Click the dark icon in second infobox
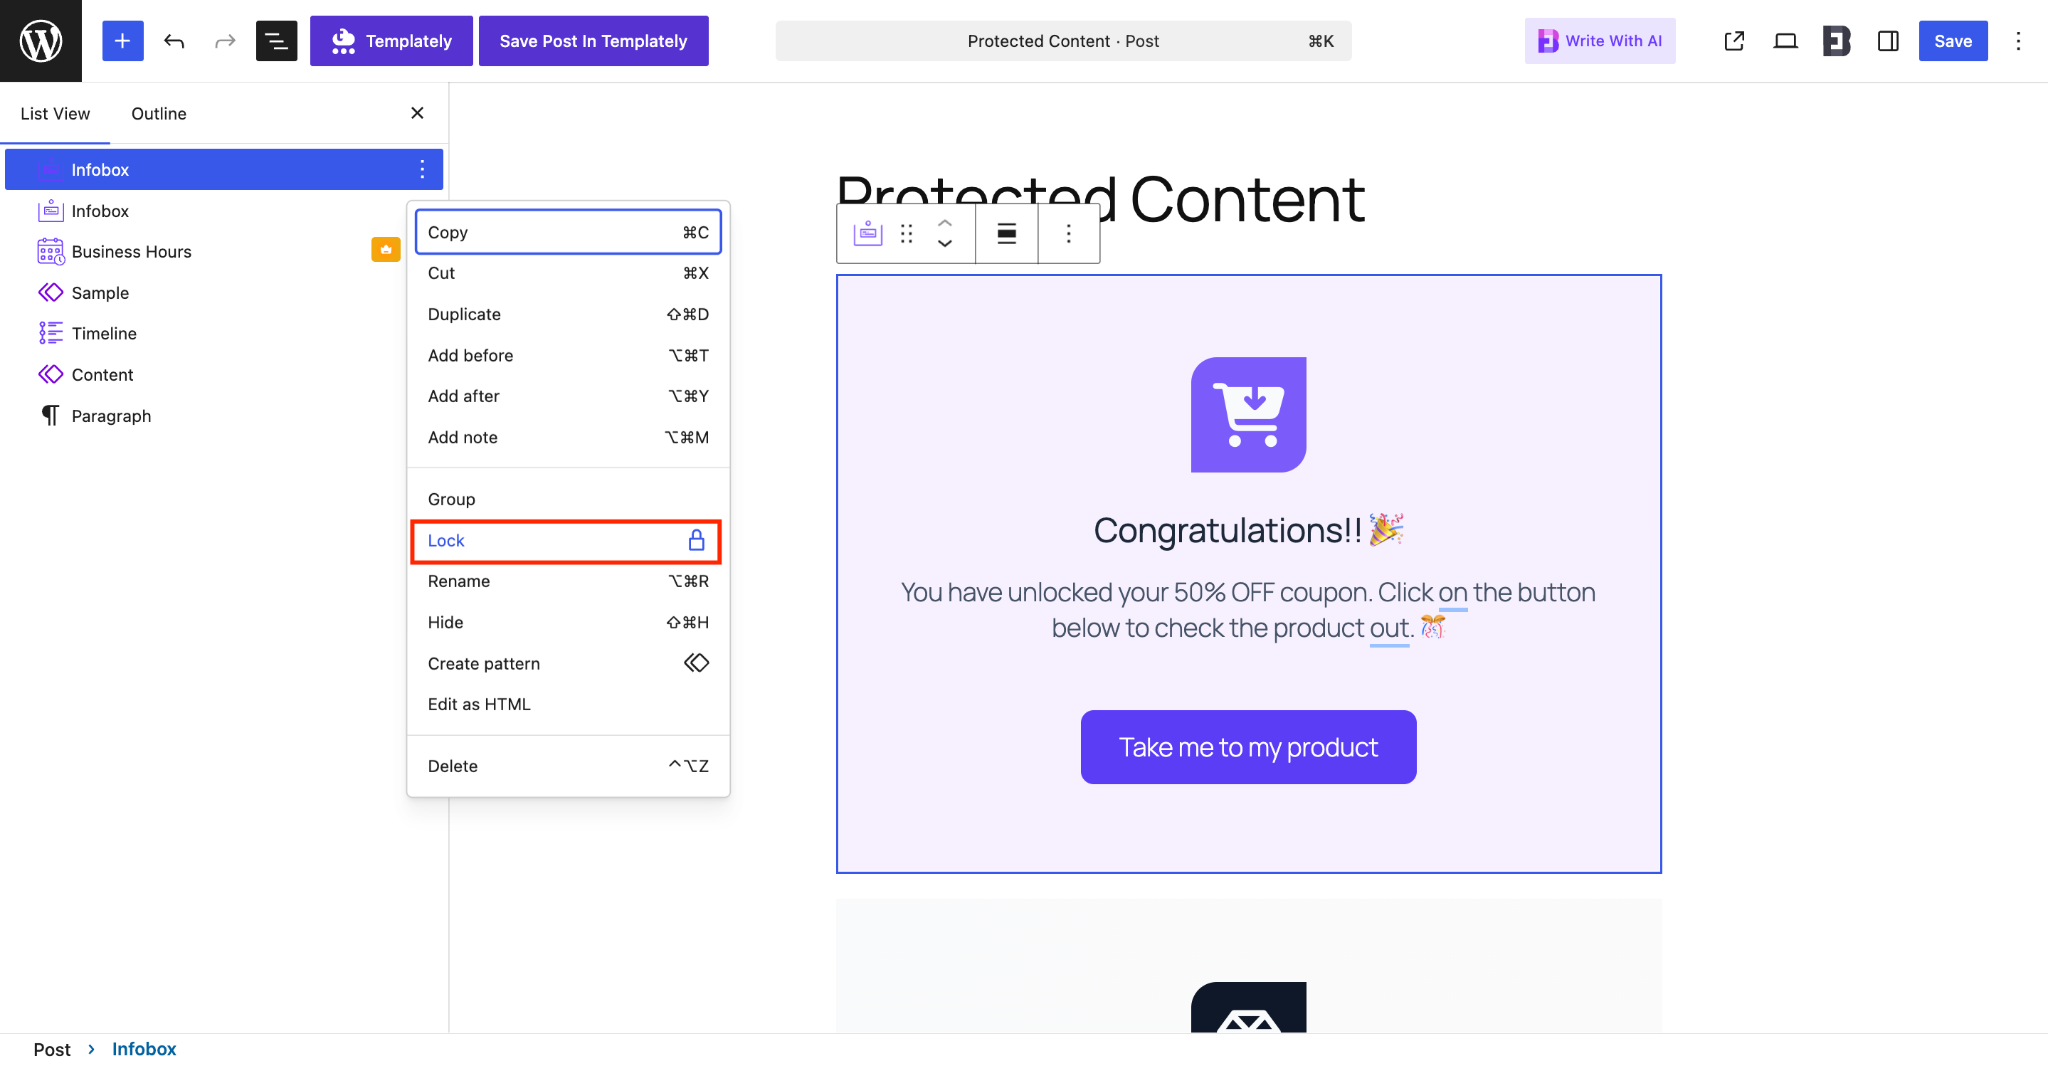The height and width of the screenshot is (1065, 2048). point(1248,1007)
